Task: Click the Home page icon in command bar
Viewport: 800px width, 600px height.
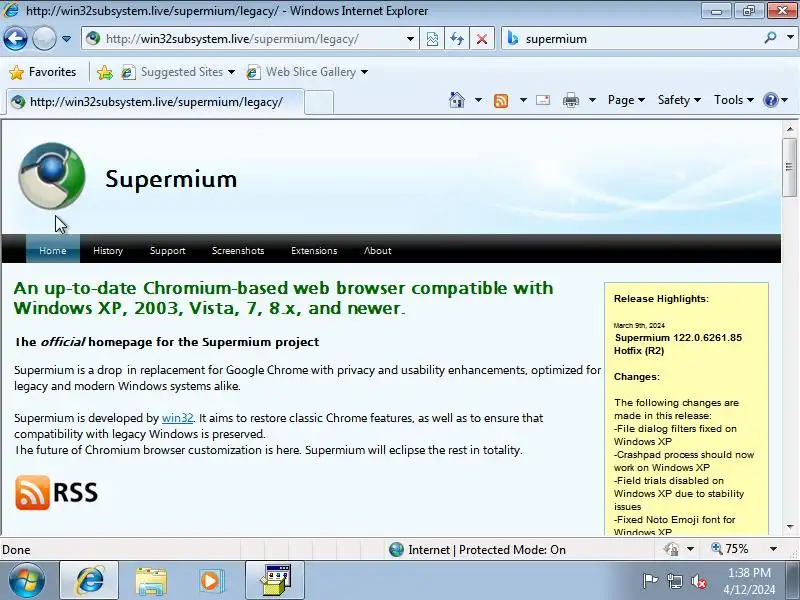Action: tap(457, 100)
